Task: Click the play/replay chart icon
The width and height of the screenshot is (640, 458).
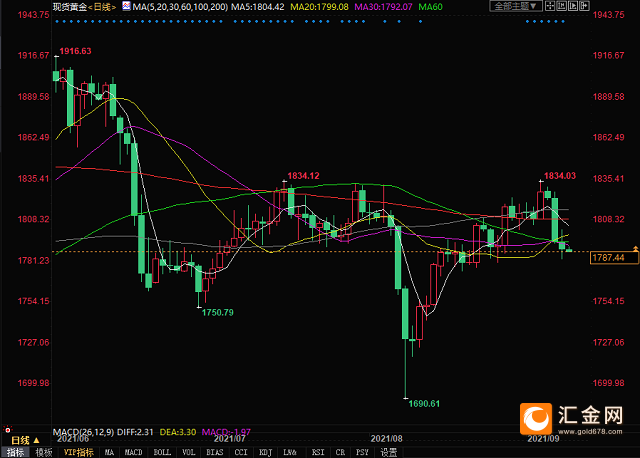Action: (x=573, y=6)
